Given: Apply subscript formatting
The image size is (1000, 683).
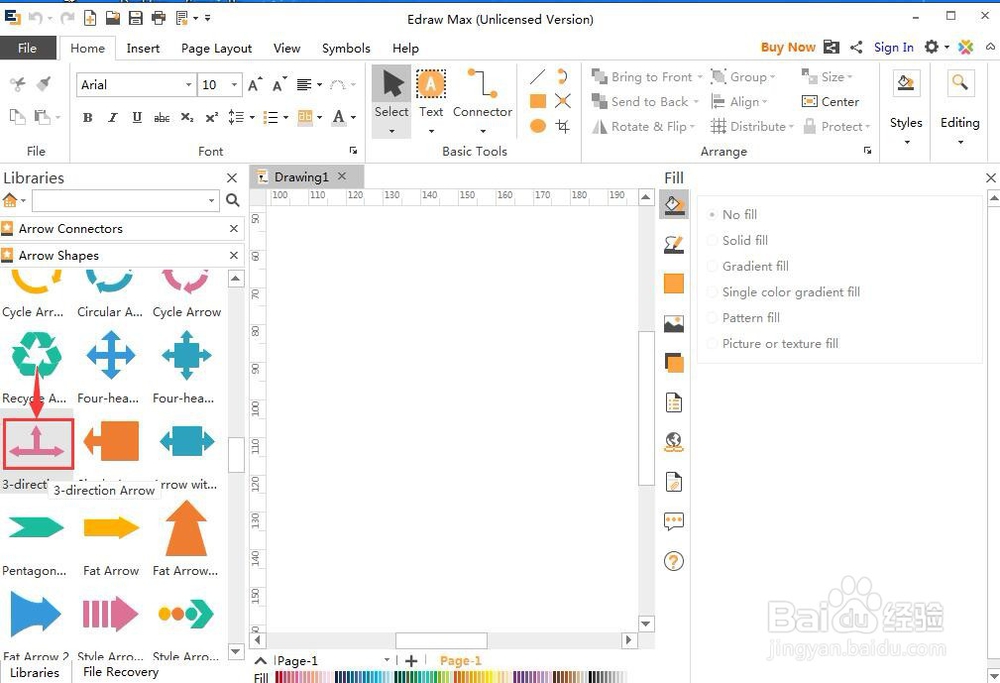Looking at the screenshot, I should click(x=187, y=117).
